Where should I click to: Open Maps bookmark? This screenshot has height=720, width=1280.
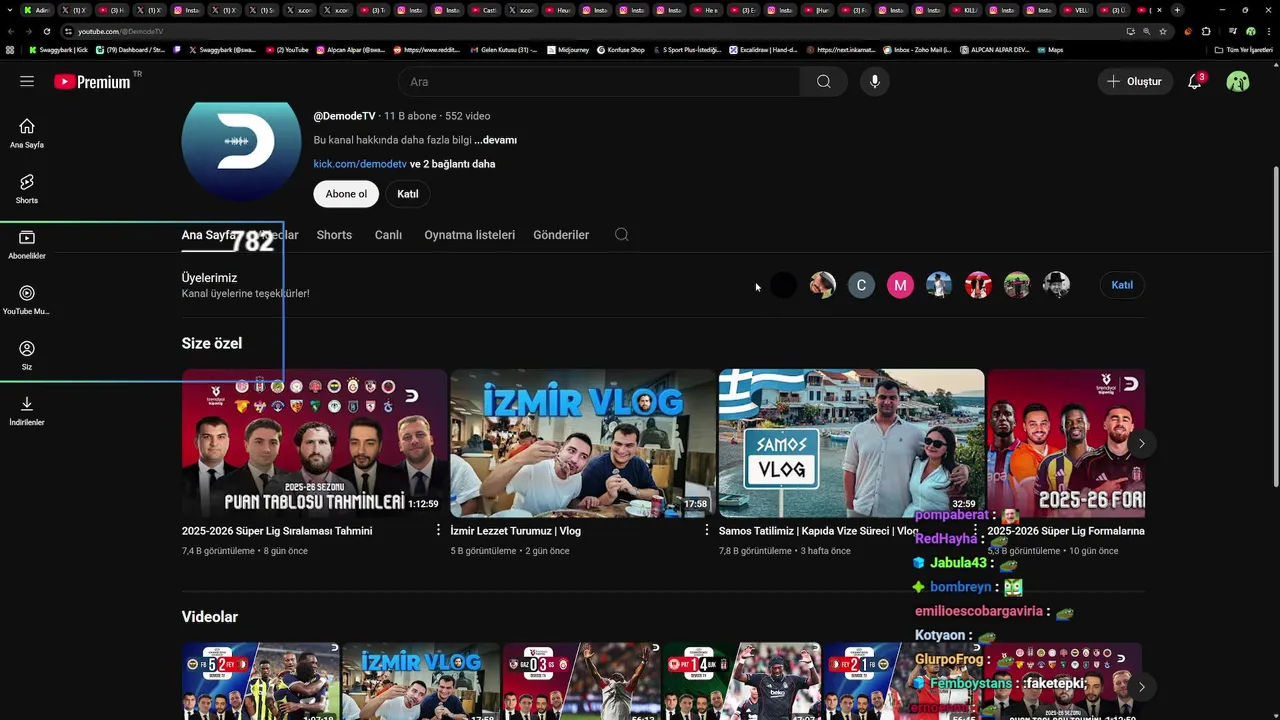tap(1050, 49)
